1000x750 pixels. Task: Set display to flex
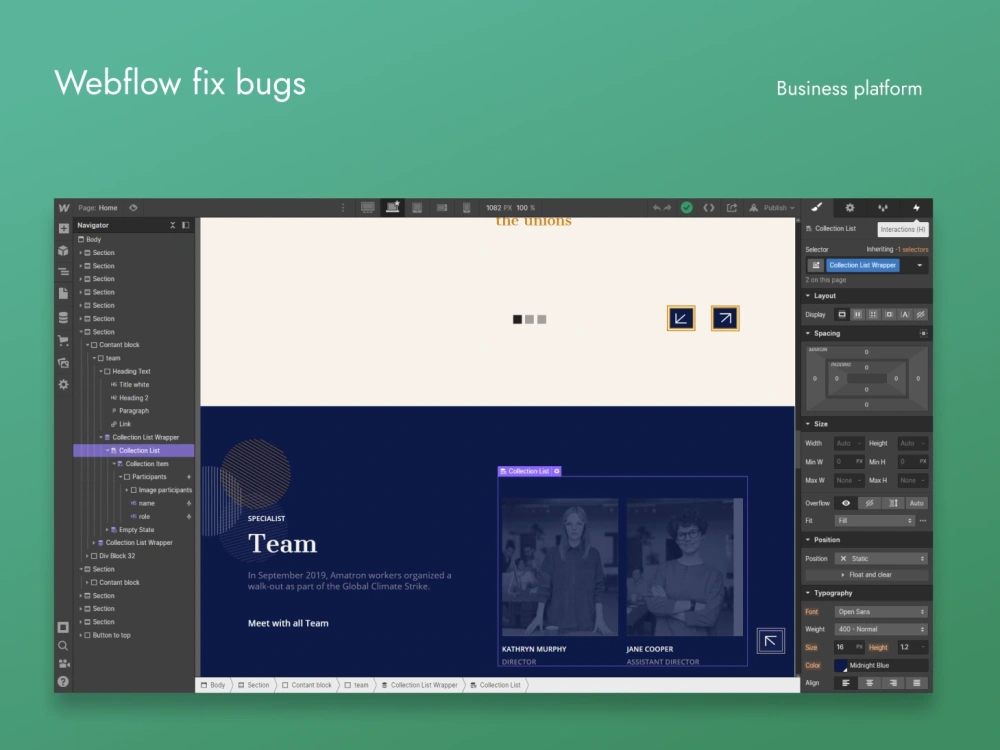(858, 314)
